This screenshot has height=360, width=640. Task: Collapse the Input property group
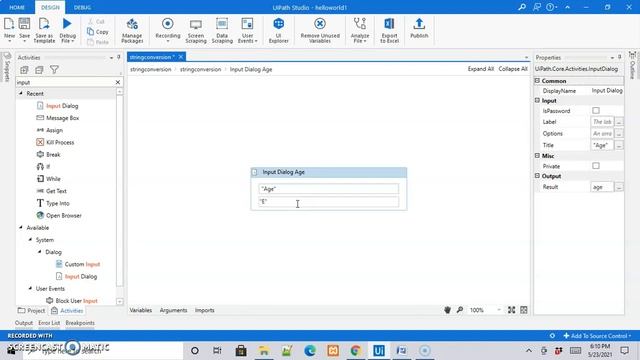click(537, 100)
